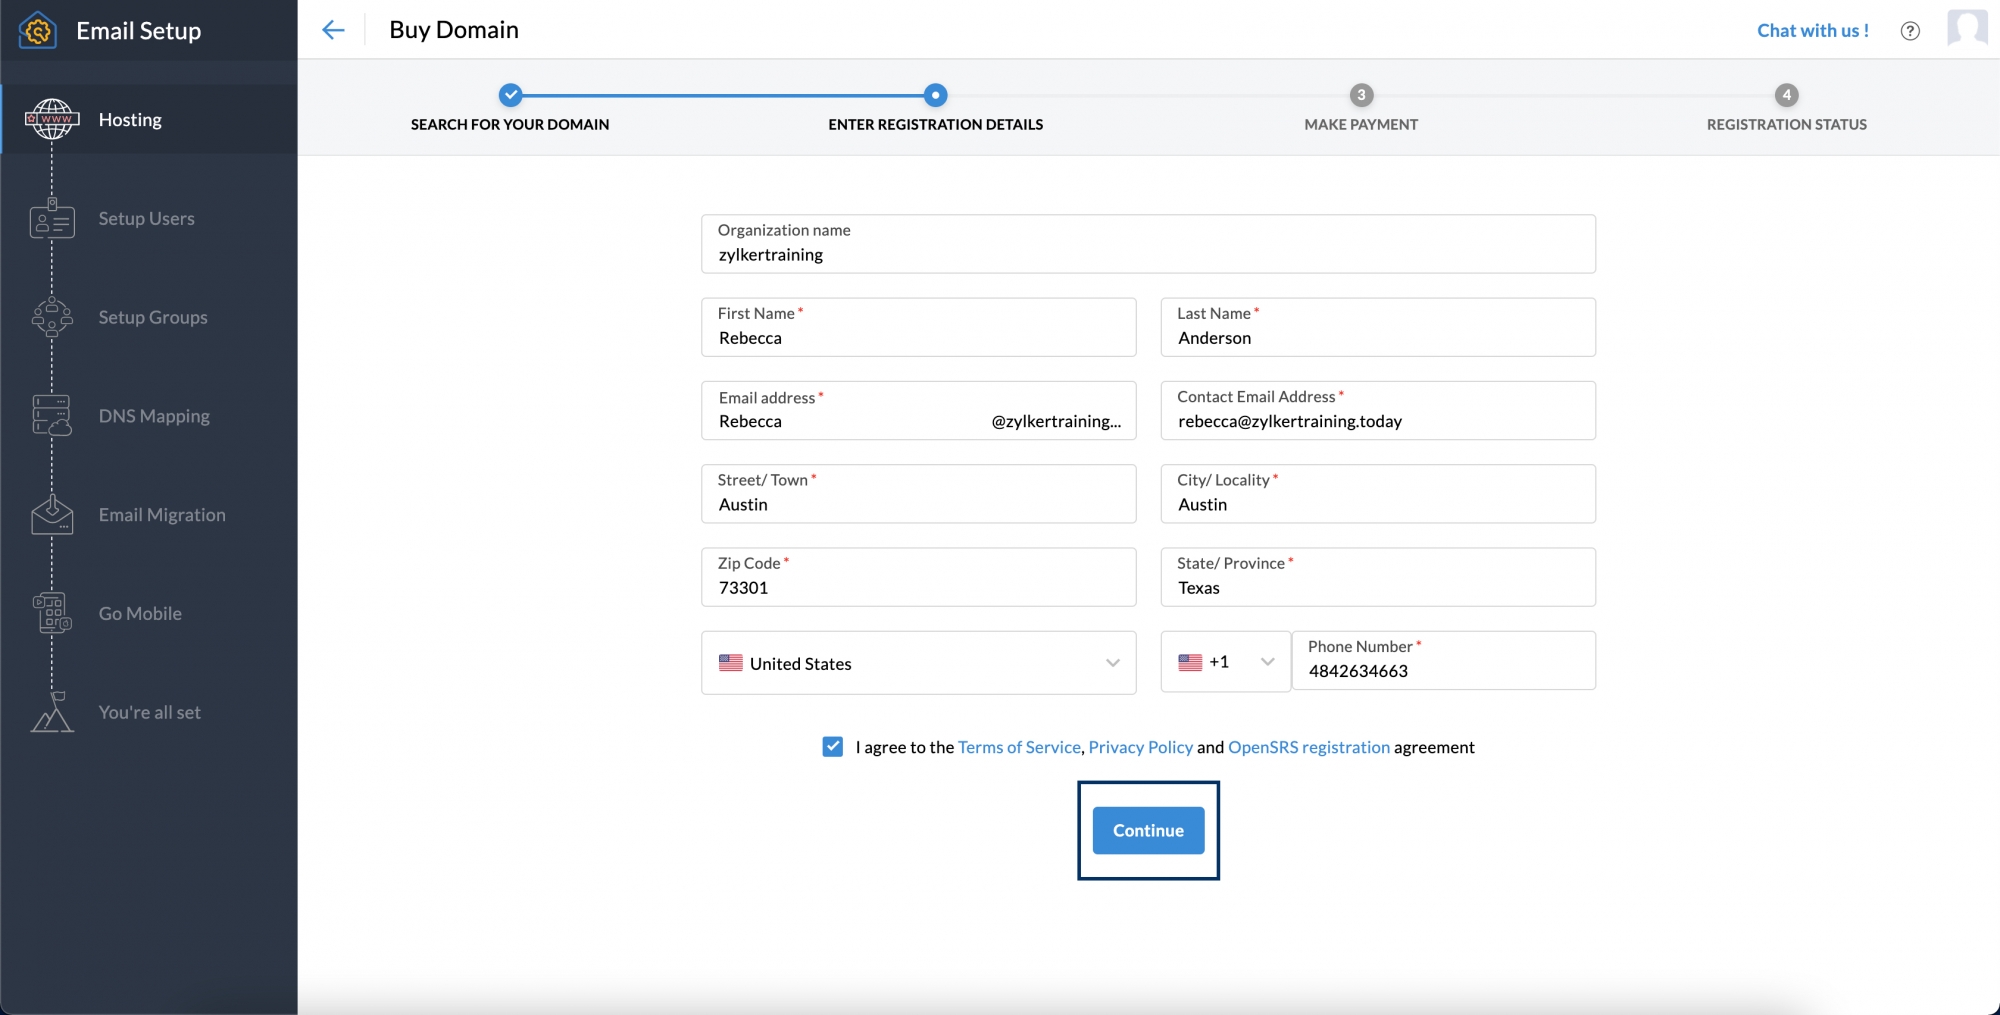The image size is (2000, 1015).
Task: Click the Setup Groups icon in the sidebar
Action: pos(52,318)
